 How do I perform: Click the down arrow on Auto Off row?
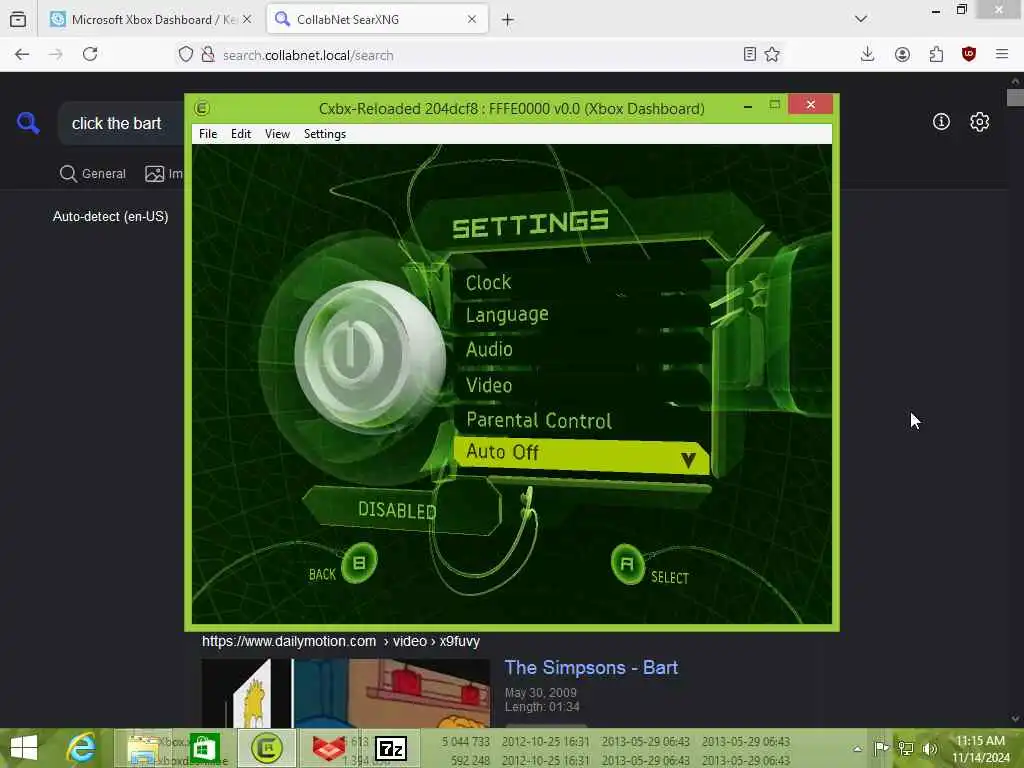(x=688, y=460)
